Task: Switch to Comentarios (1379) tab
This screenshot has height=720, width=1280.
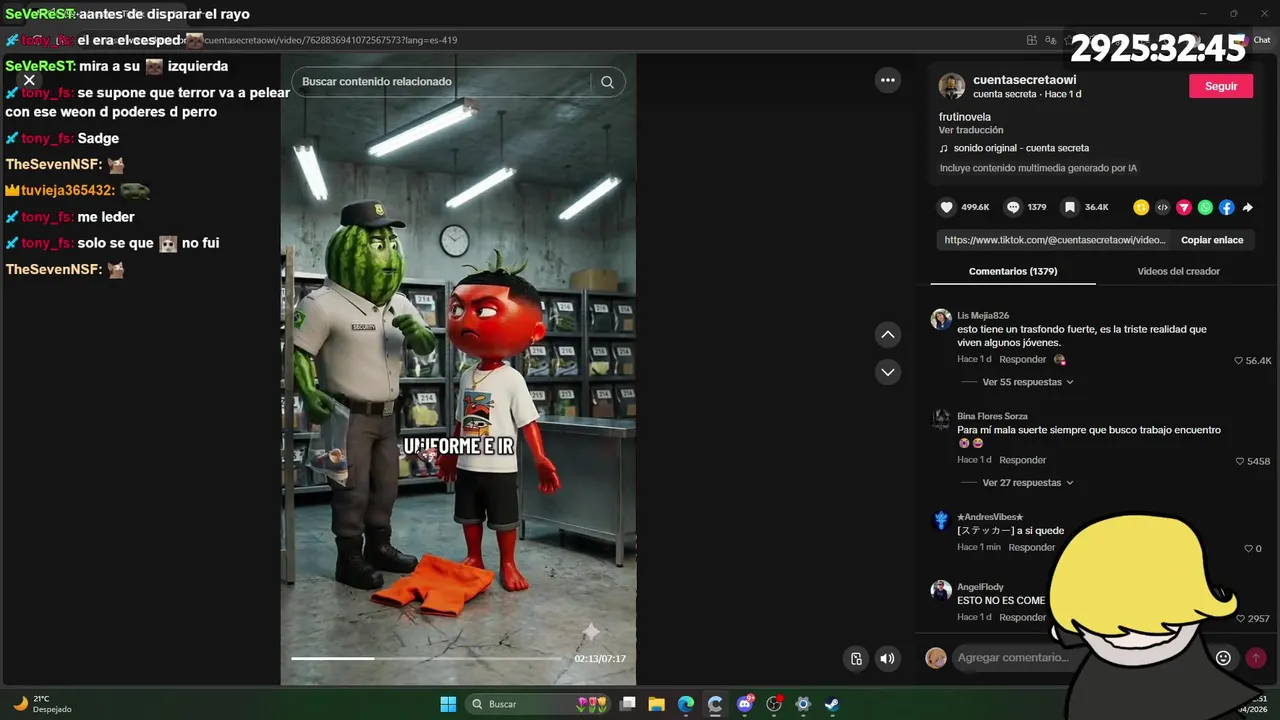Action: coord(1013,271)
